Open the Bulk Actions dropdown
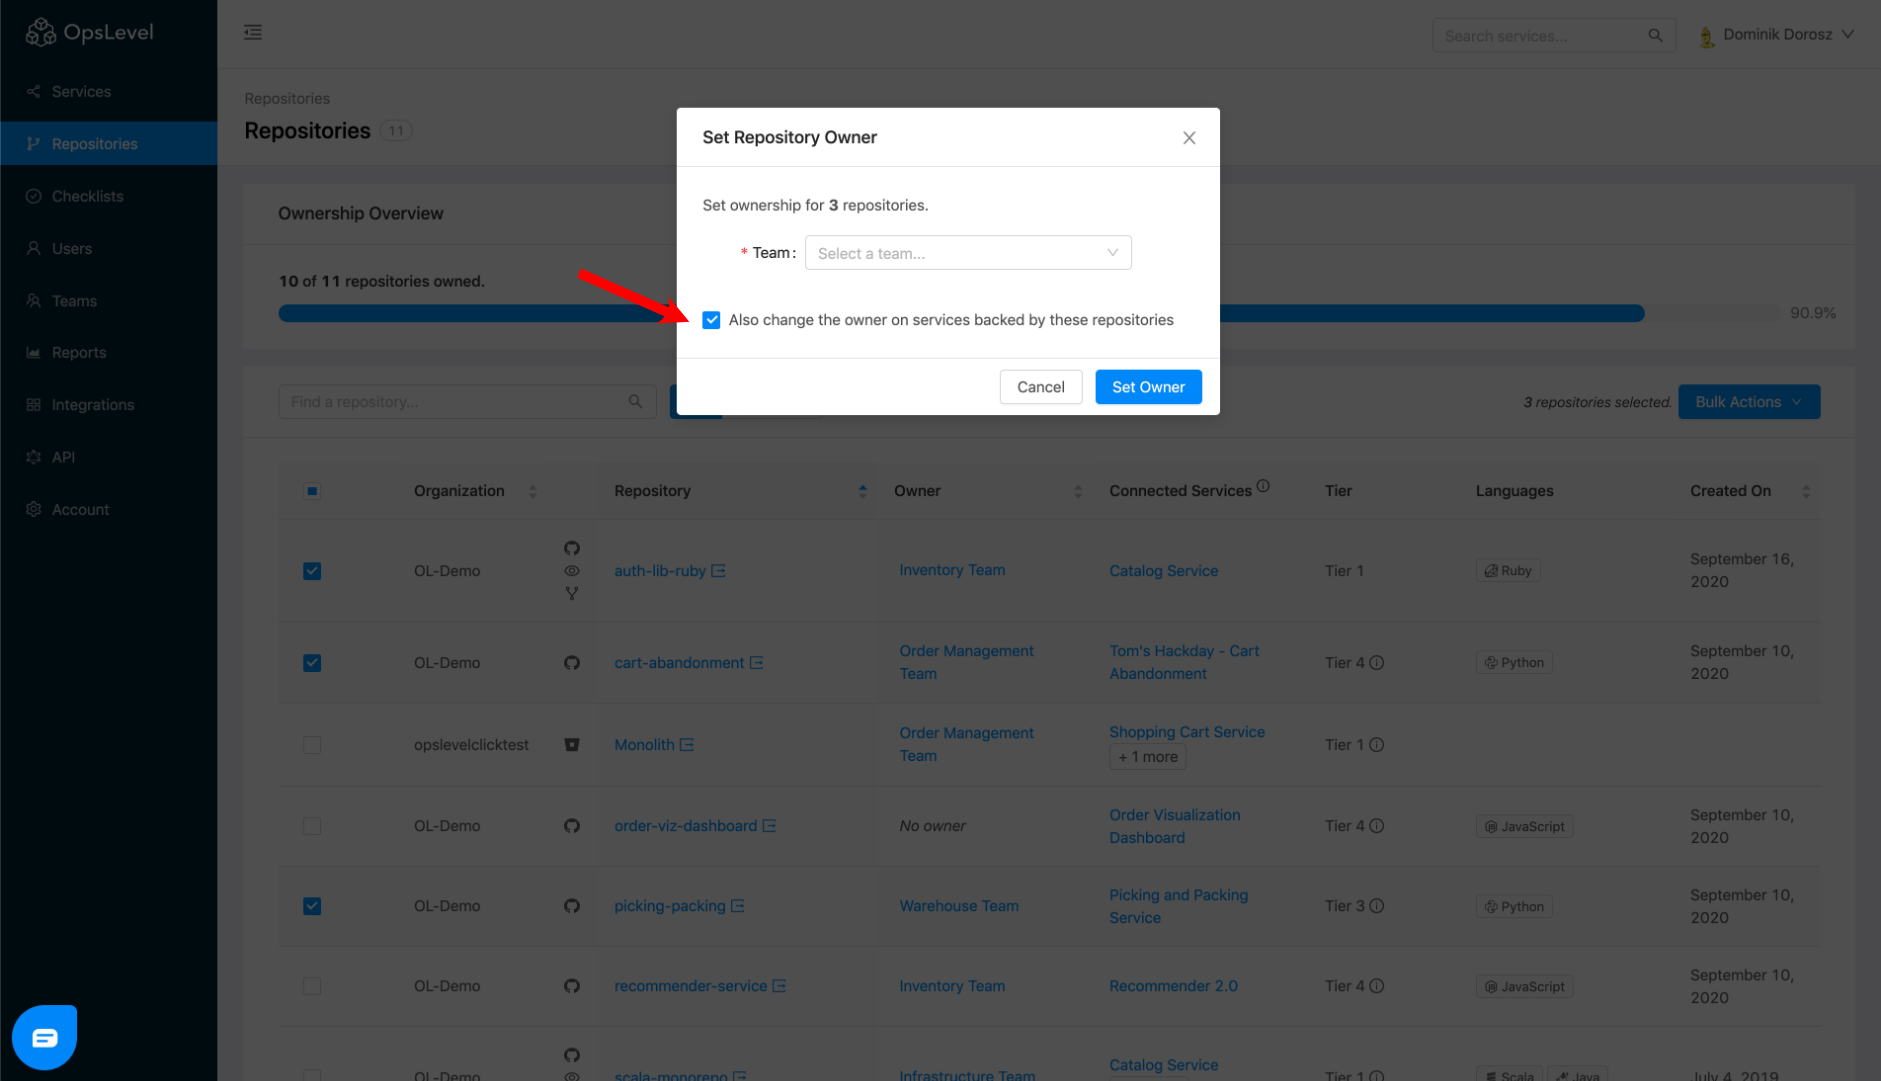Image resolution: width=1881 pixels, height=1081 pixels. pos(1749,402)
